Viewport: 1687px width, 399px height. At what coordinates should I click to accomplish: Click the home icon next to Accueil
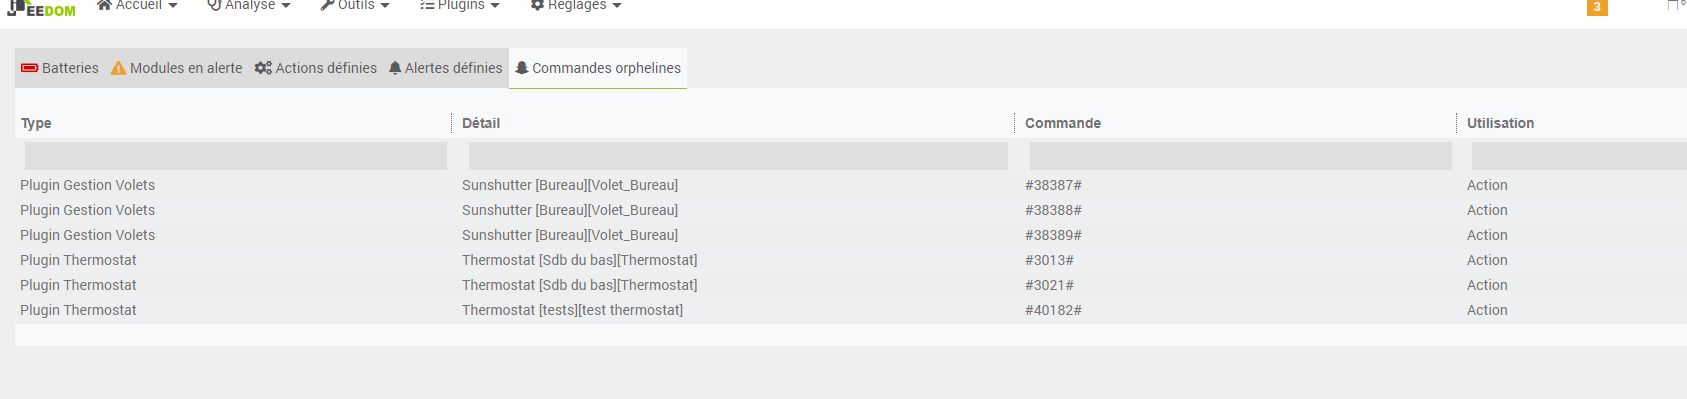[x=104, y=5]
